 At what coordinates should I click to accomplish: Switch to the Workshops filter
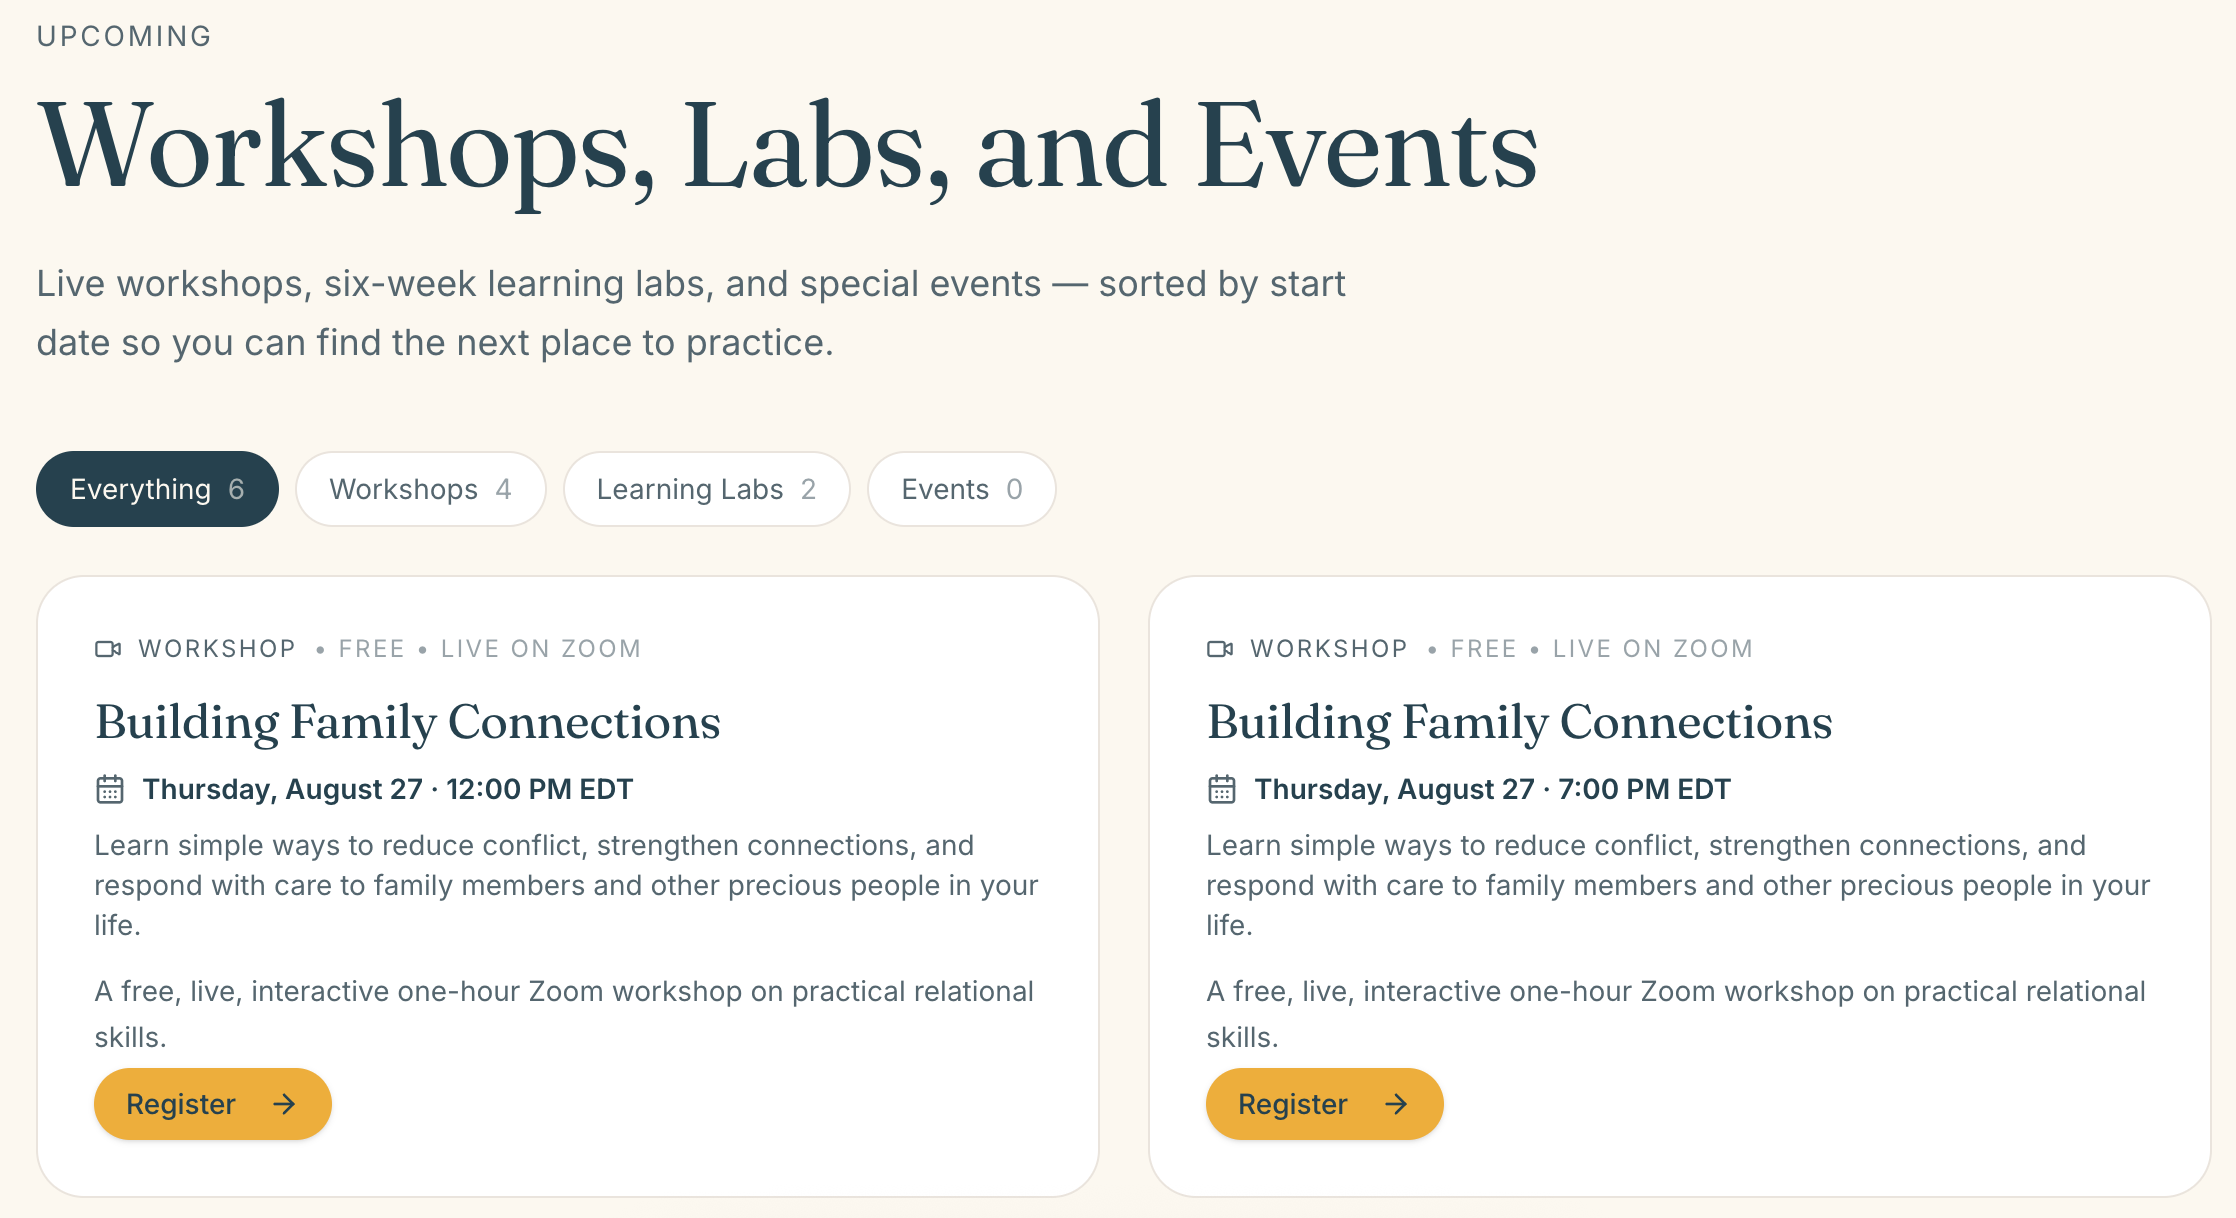420,489
